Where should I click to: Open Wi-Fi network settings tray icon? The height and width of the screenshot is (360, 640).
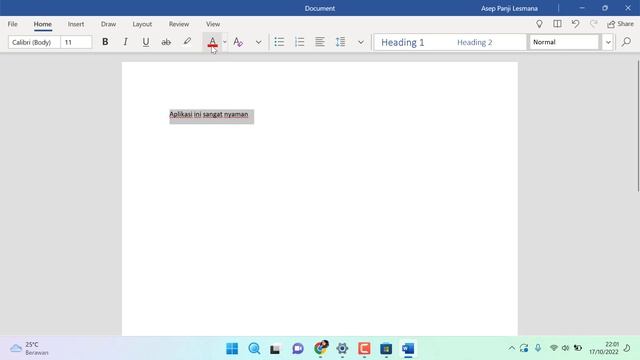(553, 348)
